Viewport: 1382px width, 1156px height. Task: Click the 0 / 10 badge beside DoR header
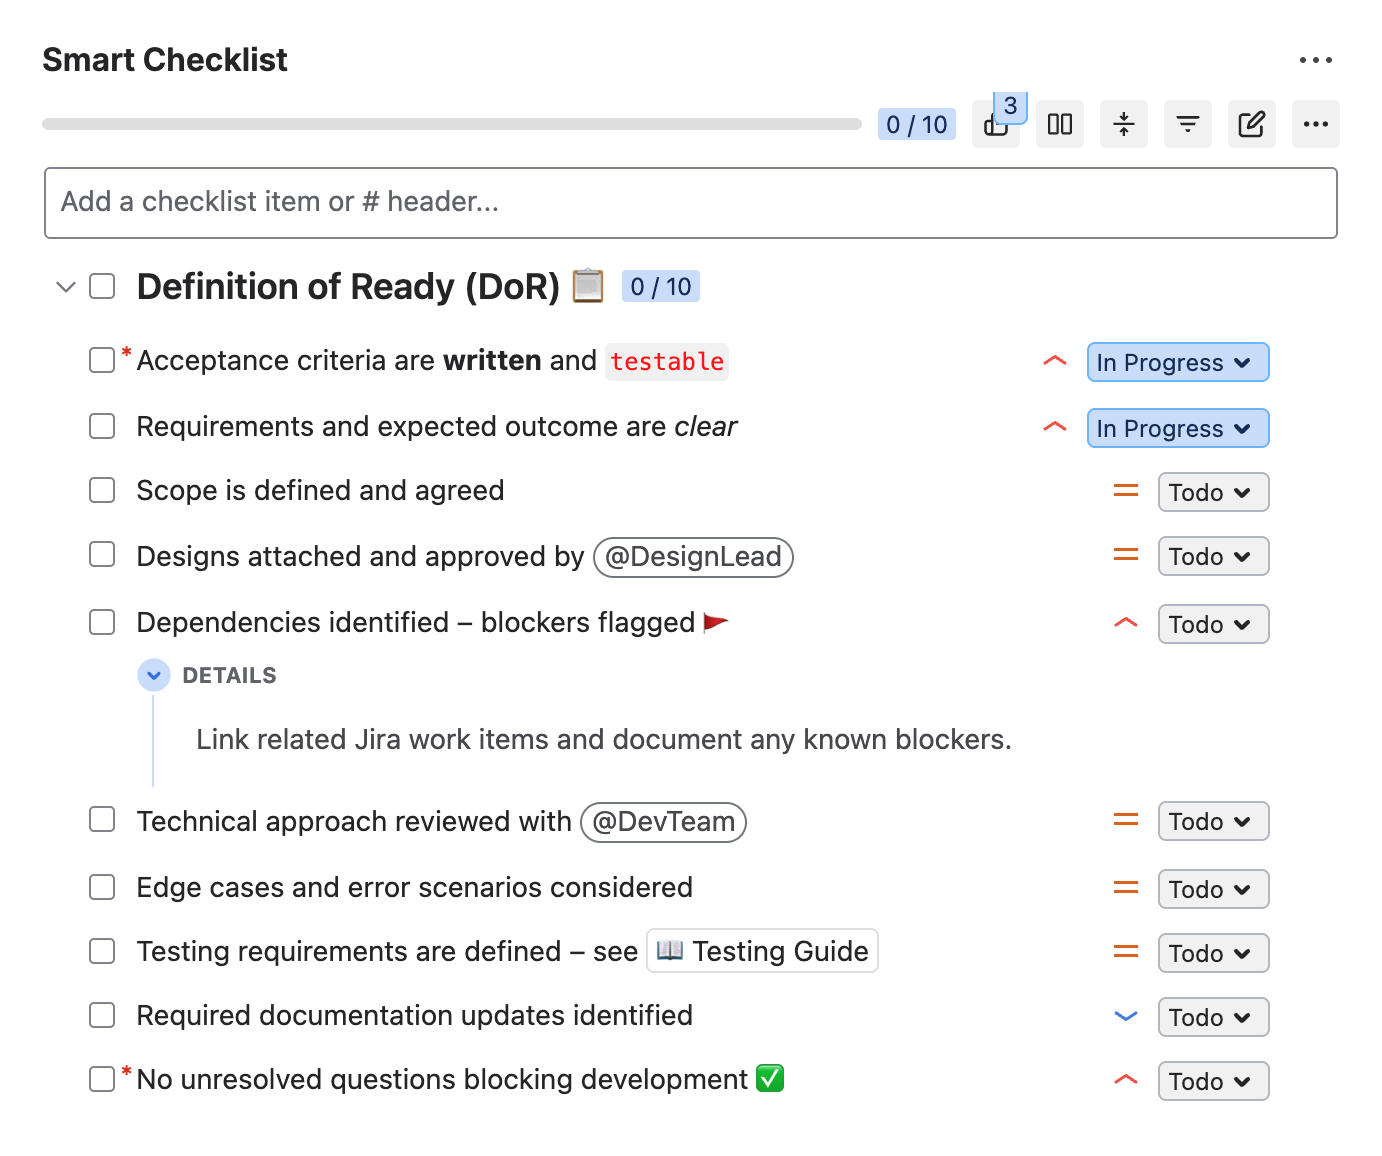[x=661, y=287]
